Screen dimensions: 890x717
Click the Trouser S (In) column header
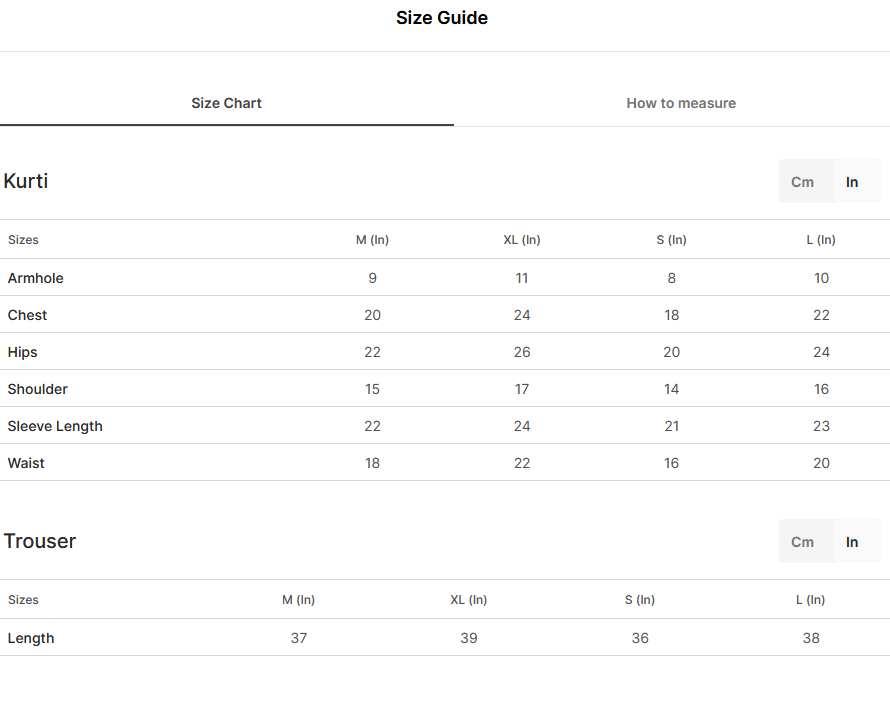(x=640, y=599)
